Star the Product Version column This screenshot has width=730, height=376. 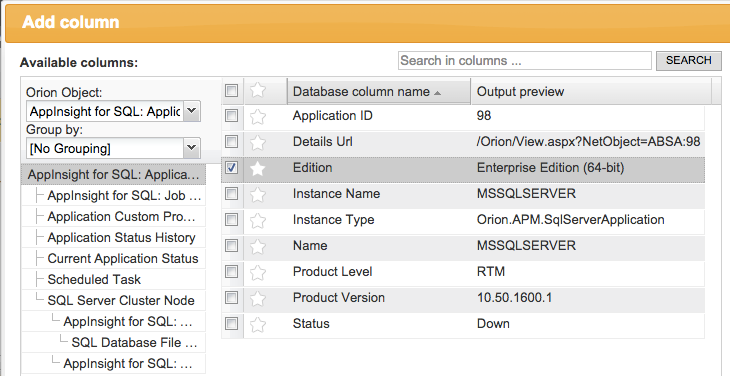(257, 299)
